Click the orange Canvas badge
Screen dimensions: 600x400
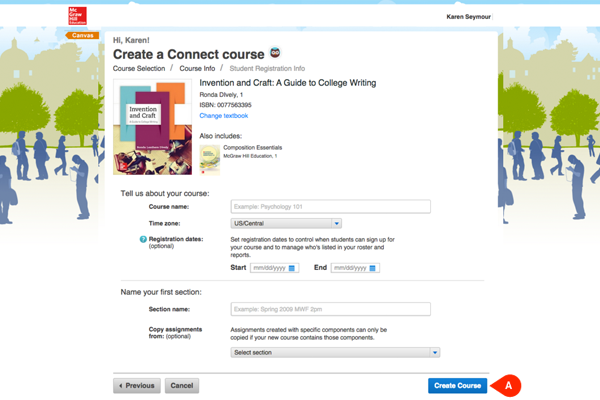tap(82, 35)
